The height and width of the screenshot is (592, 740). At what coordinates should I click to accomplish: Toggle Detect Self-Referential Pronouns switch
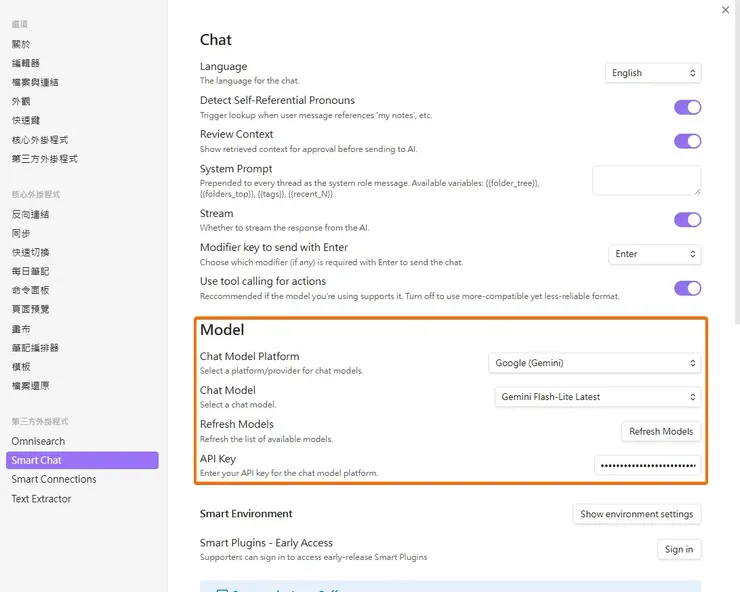[687, 107]
